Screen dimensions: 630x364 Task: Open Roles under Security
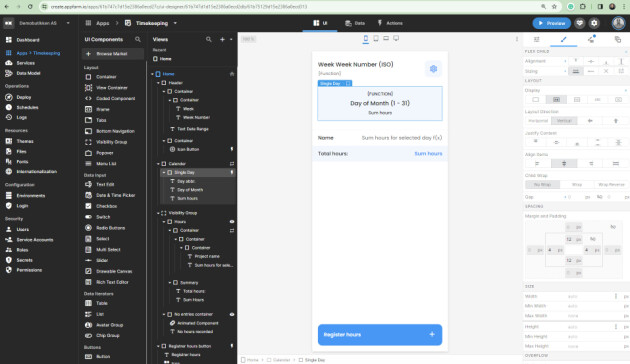click(x=22, y=250)
